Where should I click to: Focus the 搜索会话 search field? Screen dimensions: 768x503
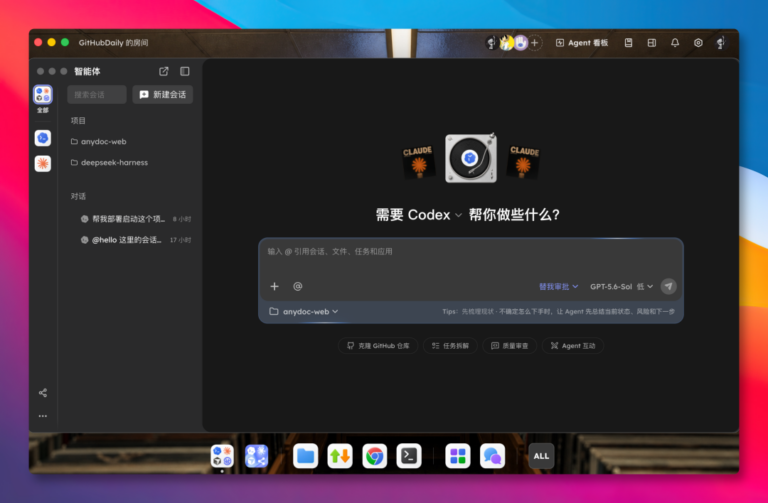(x=97, y=95)
